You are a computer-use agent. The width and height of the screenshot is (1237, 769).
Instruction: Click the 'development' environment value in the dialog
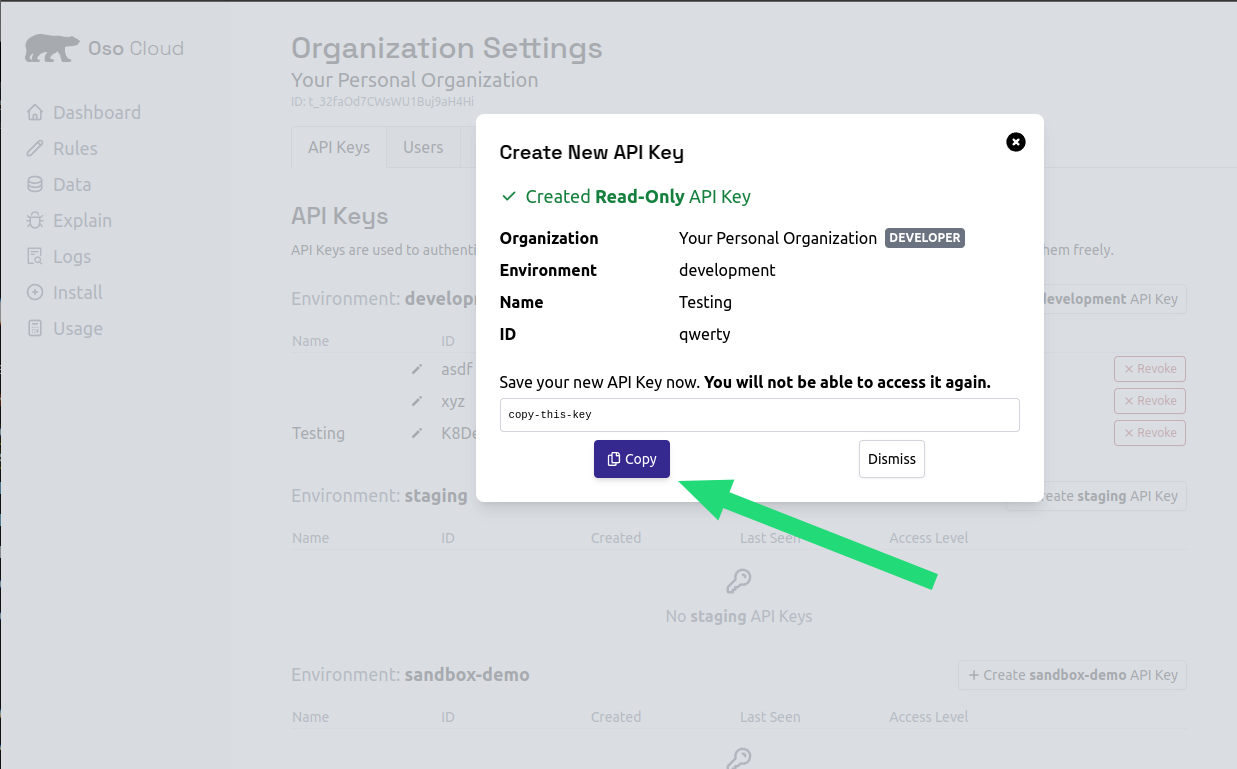(727, 270)
